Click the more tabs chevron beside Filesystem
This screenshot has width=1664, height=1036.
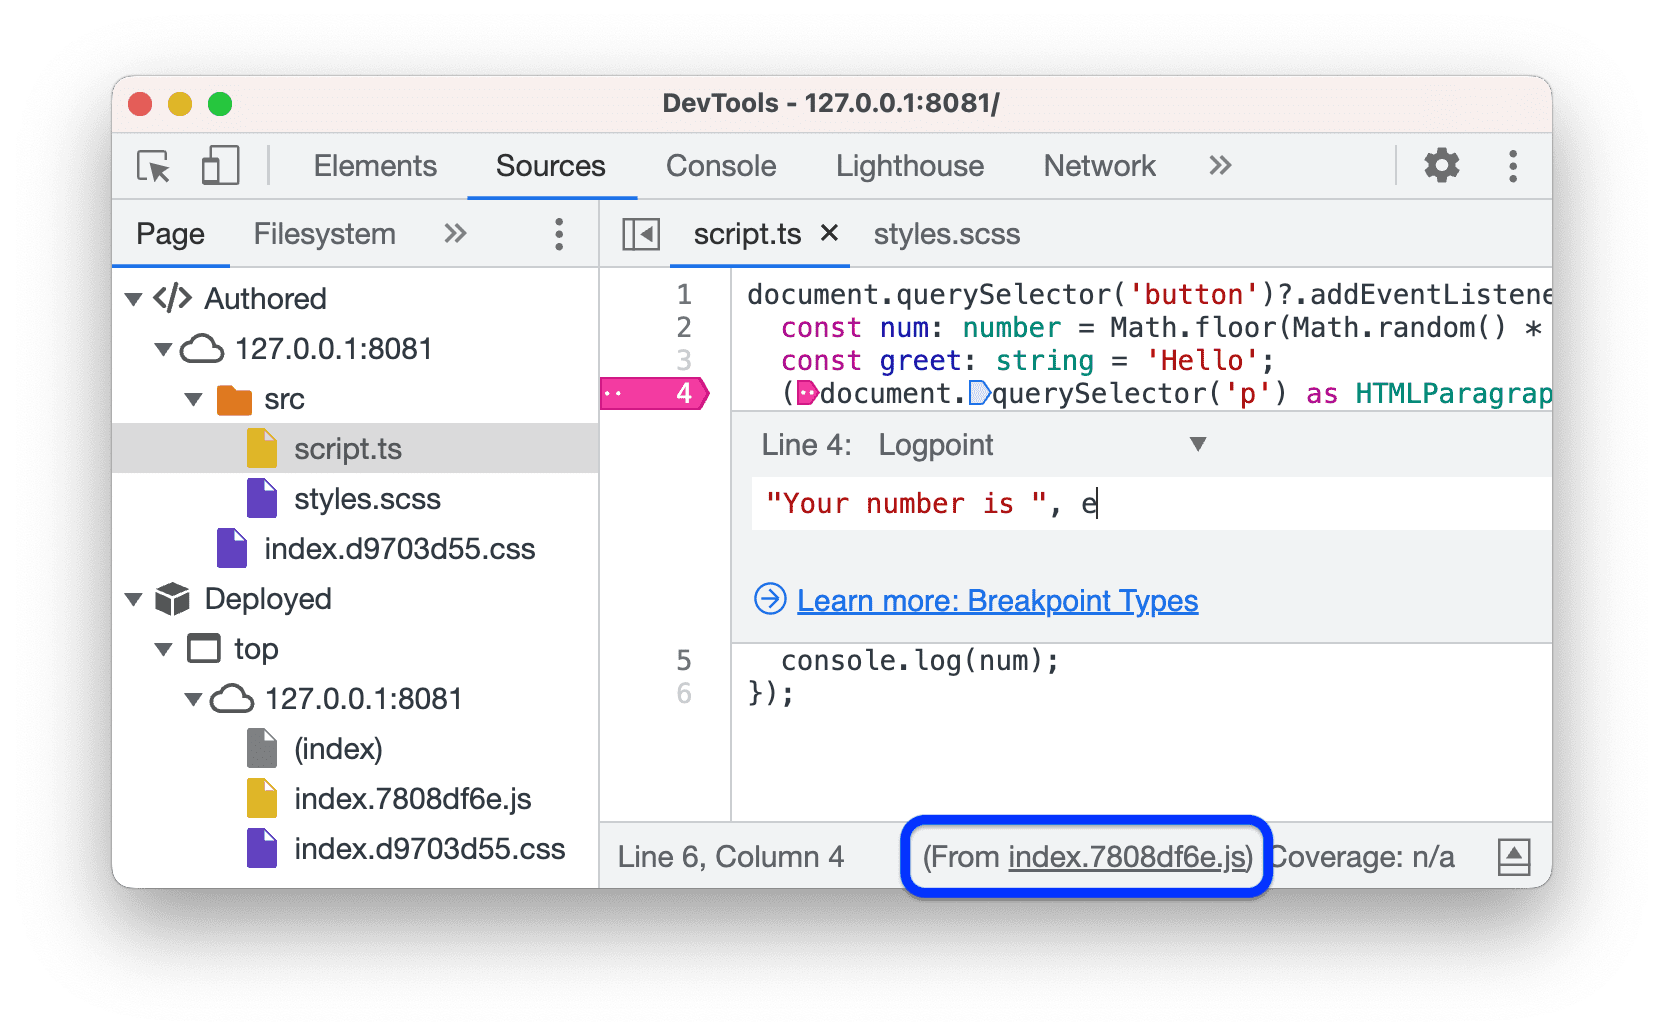coord(455,233)
